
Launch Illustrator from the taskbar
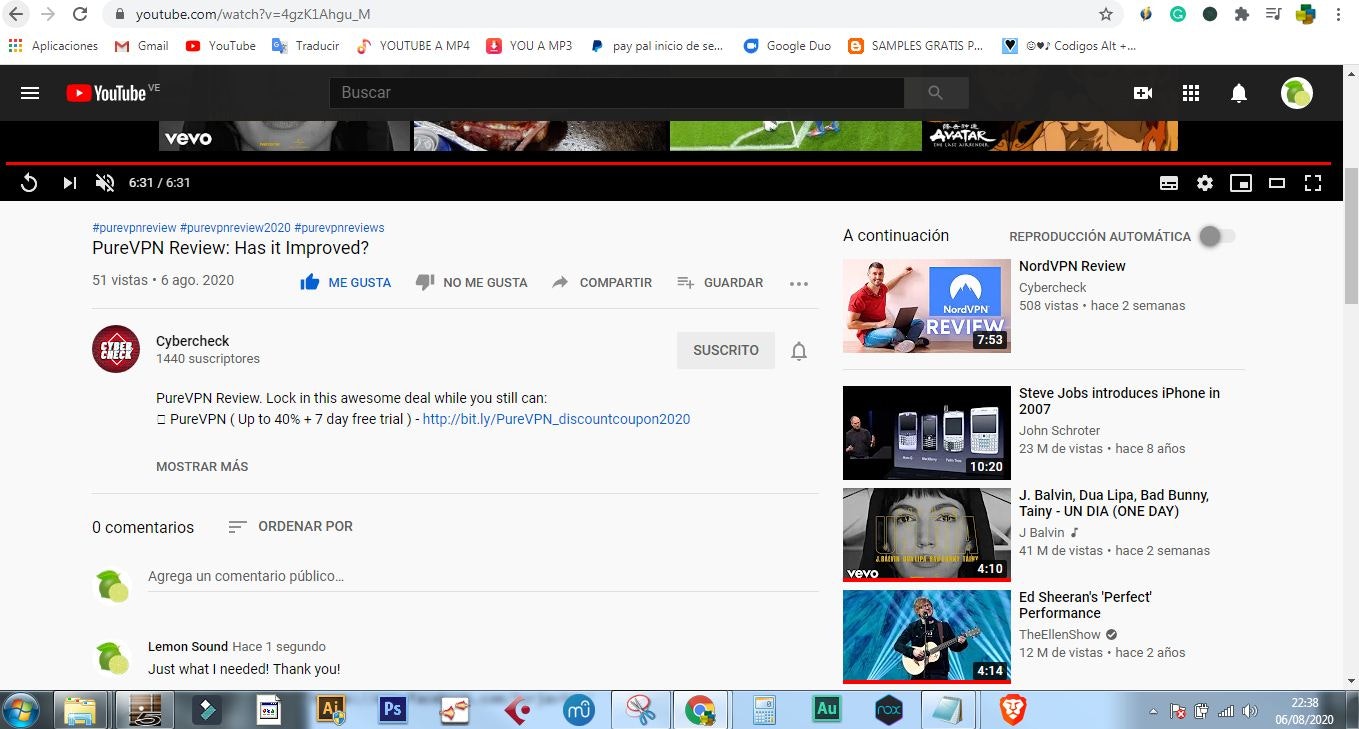330,710
